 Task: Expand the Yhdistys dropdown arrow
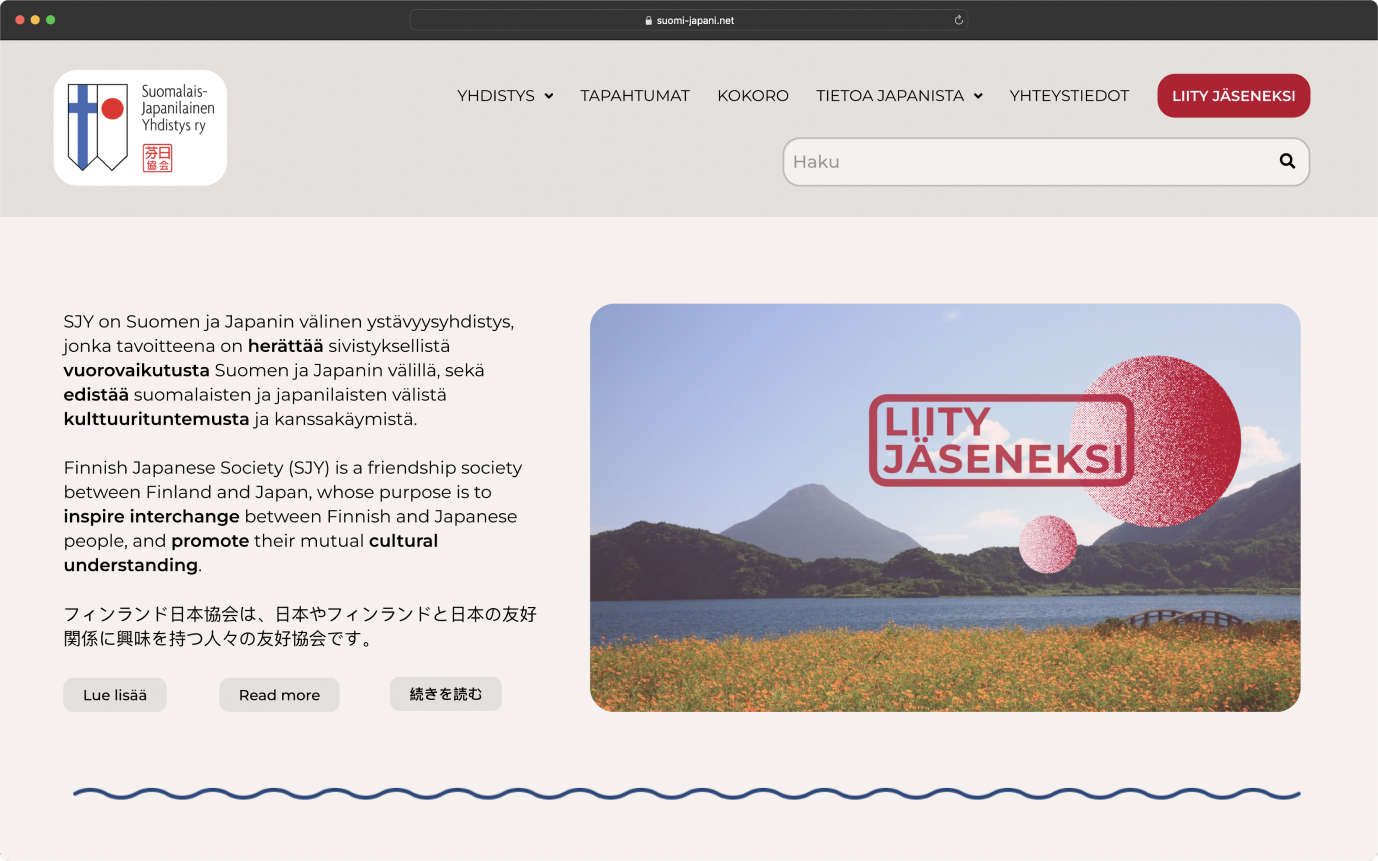[x=549, y=96]
